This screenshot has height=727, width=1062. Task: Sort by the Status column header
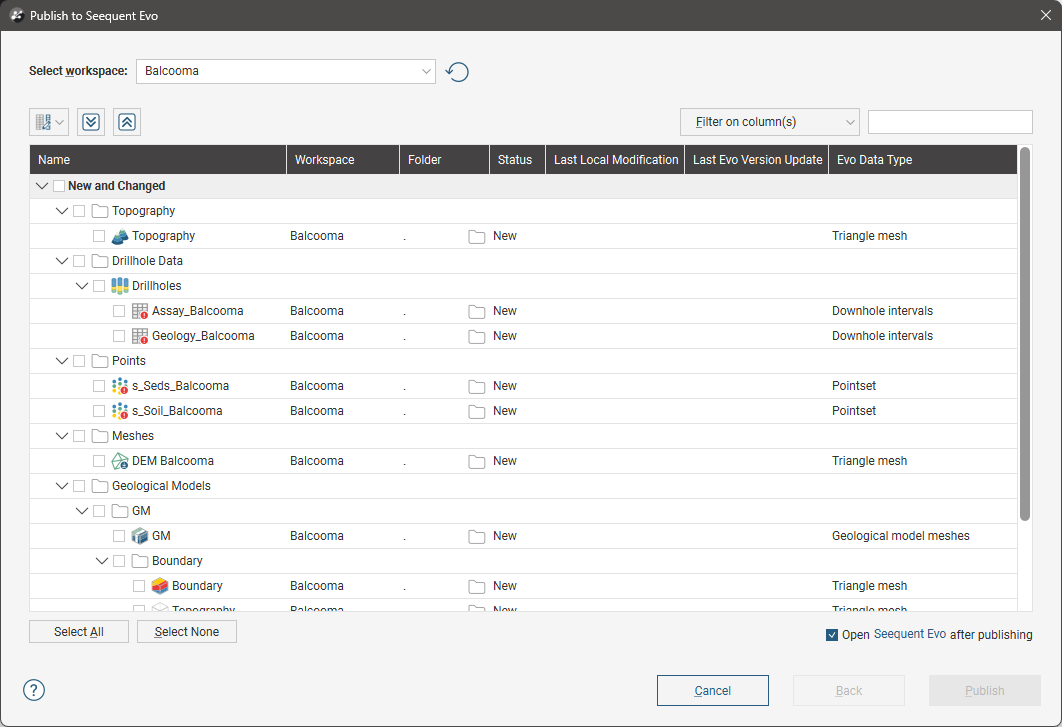pyautogui.click(x=515, y=160)
